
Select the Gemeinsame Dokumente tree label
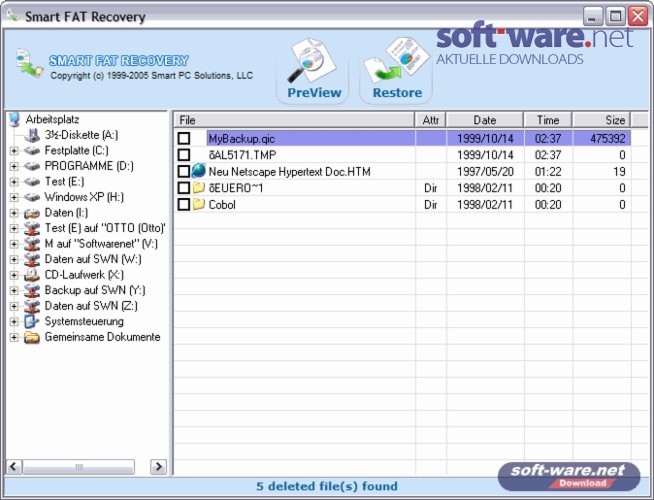103,337
